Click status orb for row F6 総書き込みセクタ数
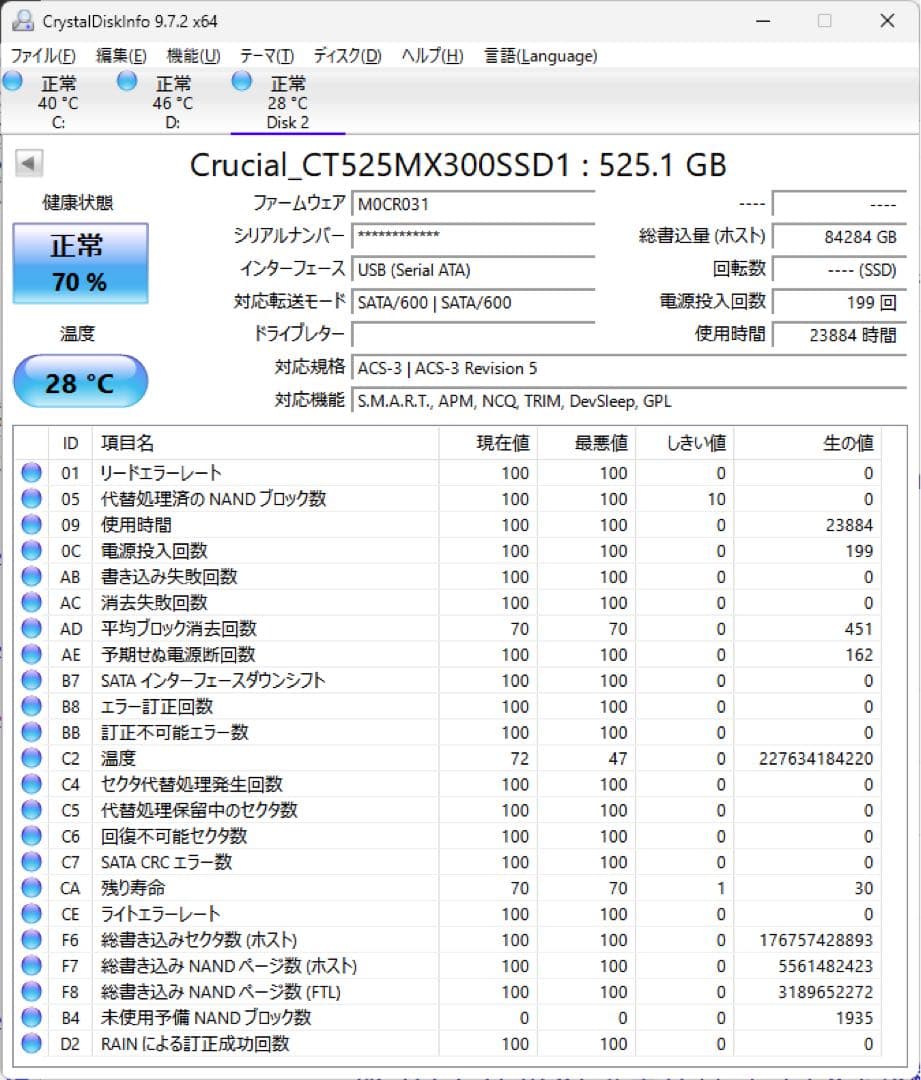921x1080 pixels. 31,939
